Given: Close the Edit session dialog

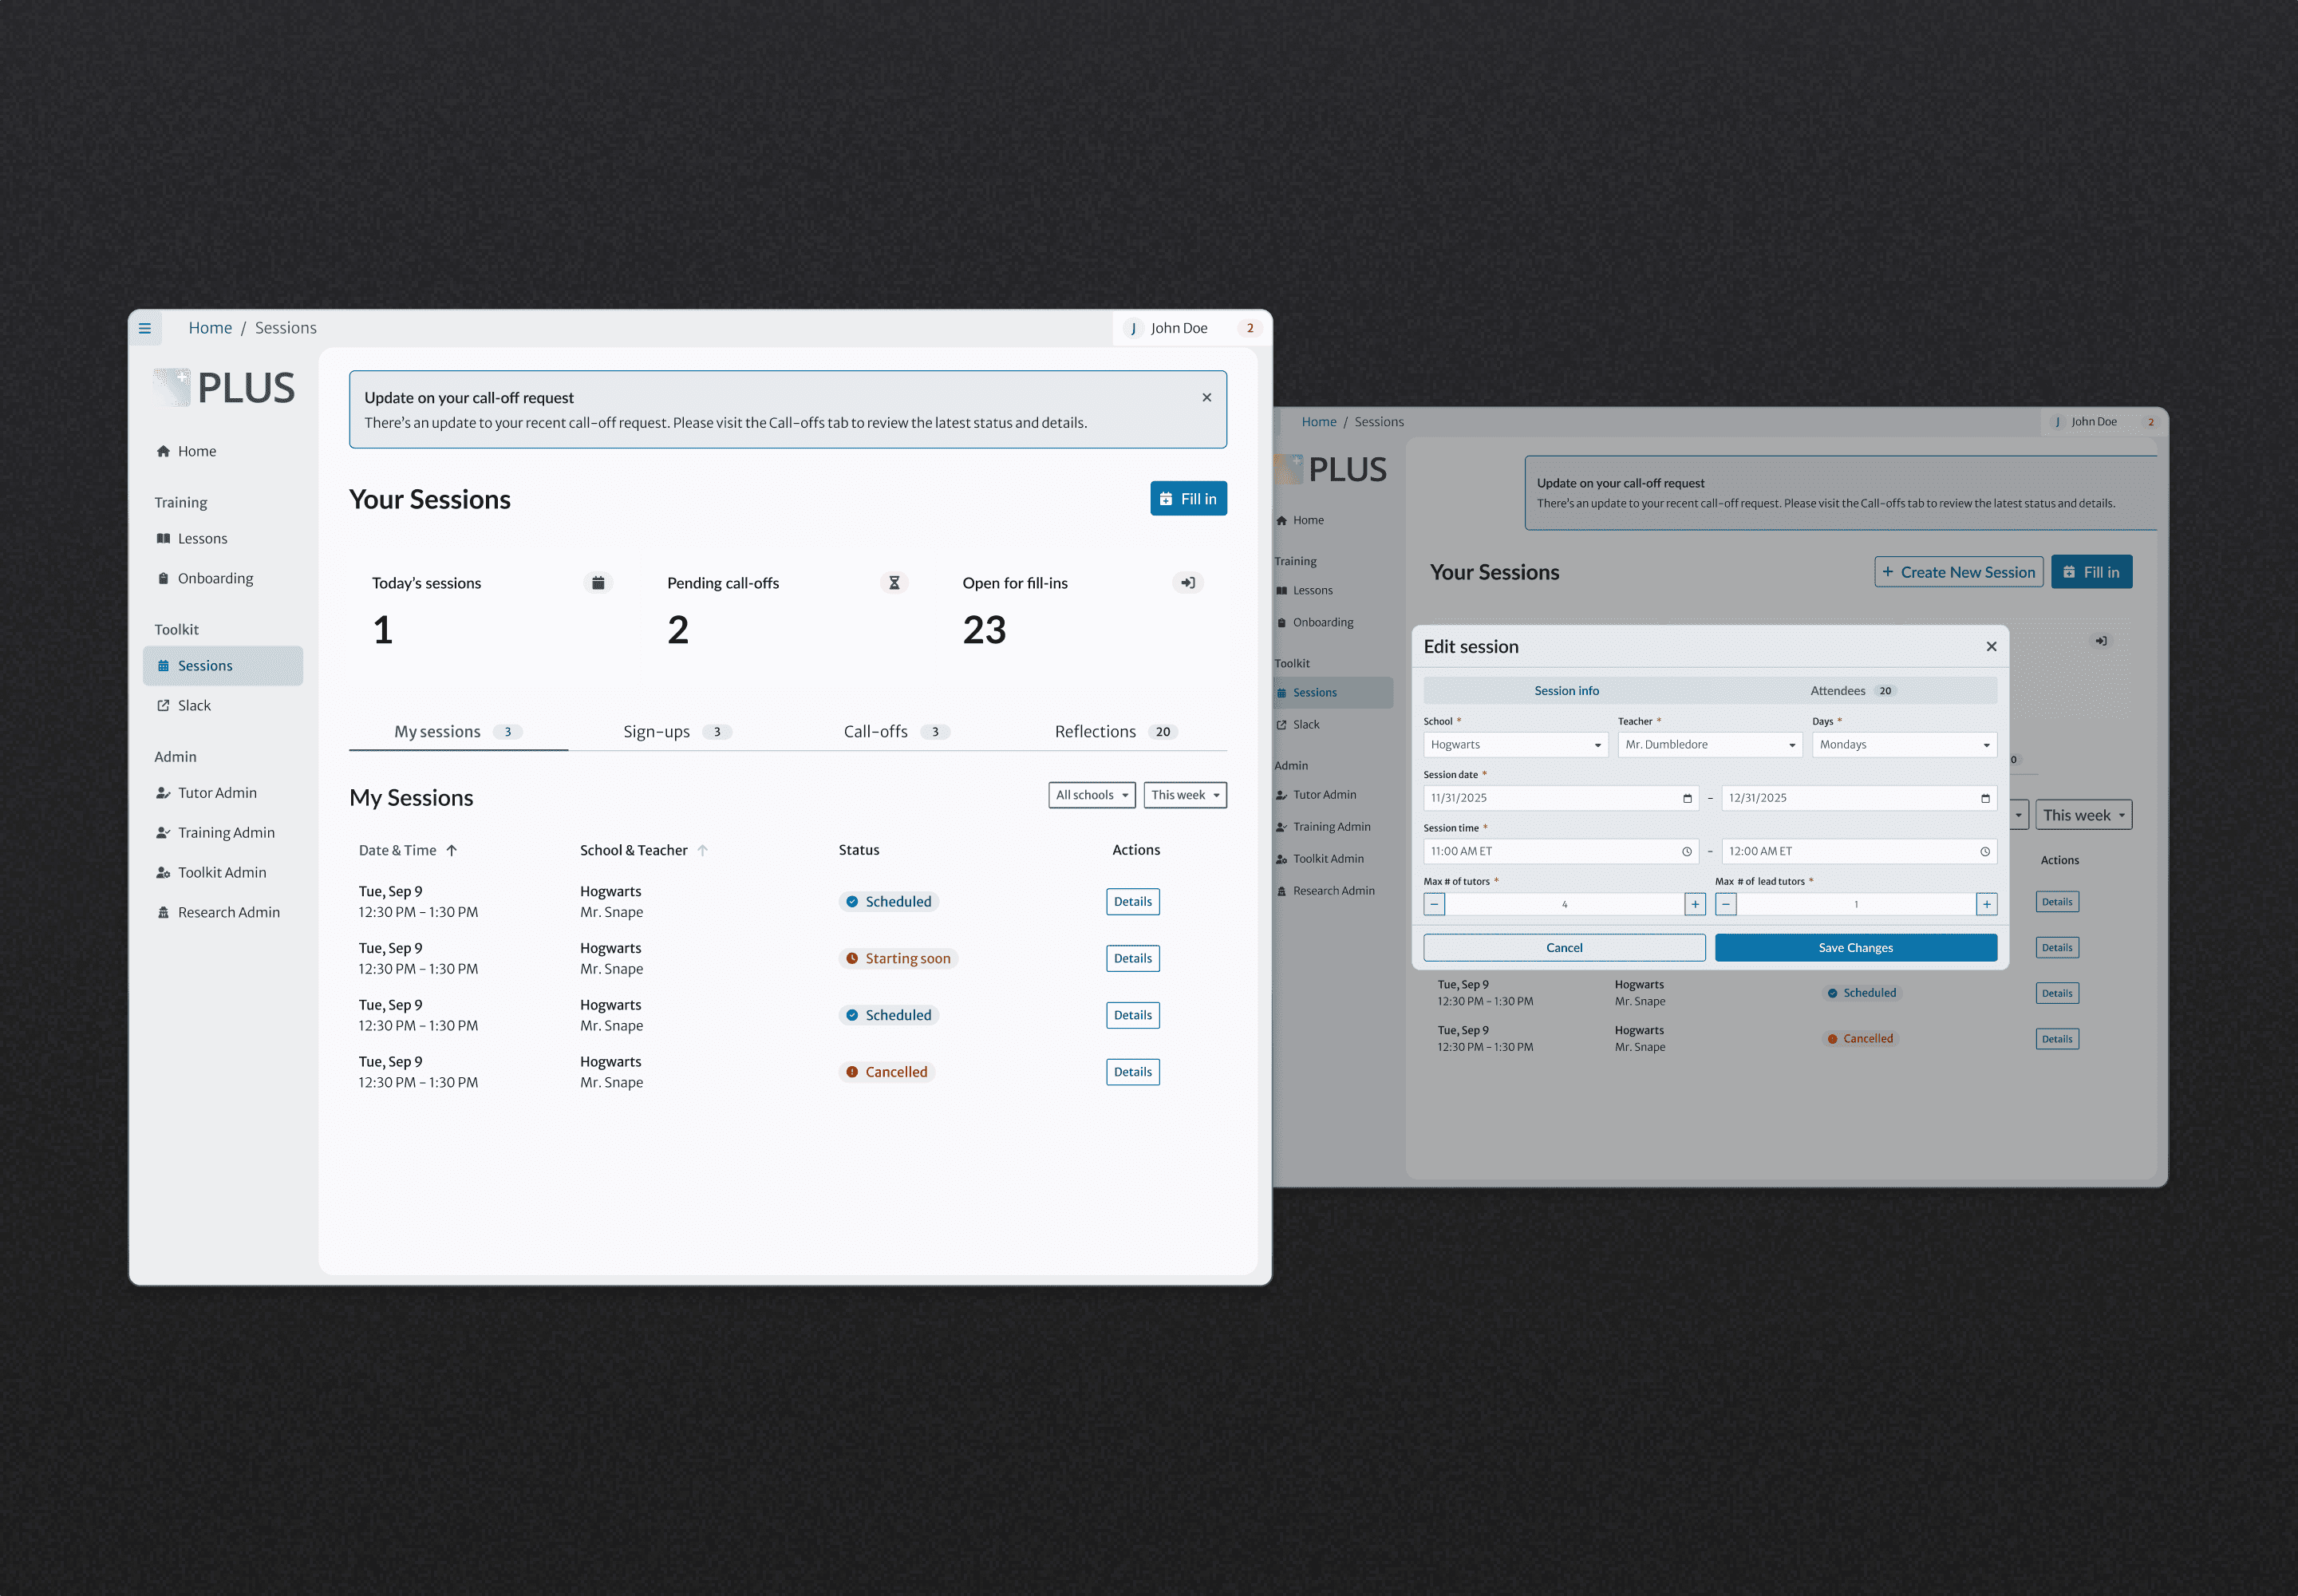Looking at the screenshot, I should click(x=1991, y=647).
